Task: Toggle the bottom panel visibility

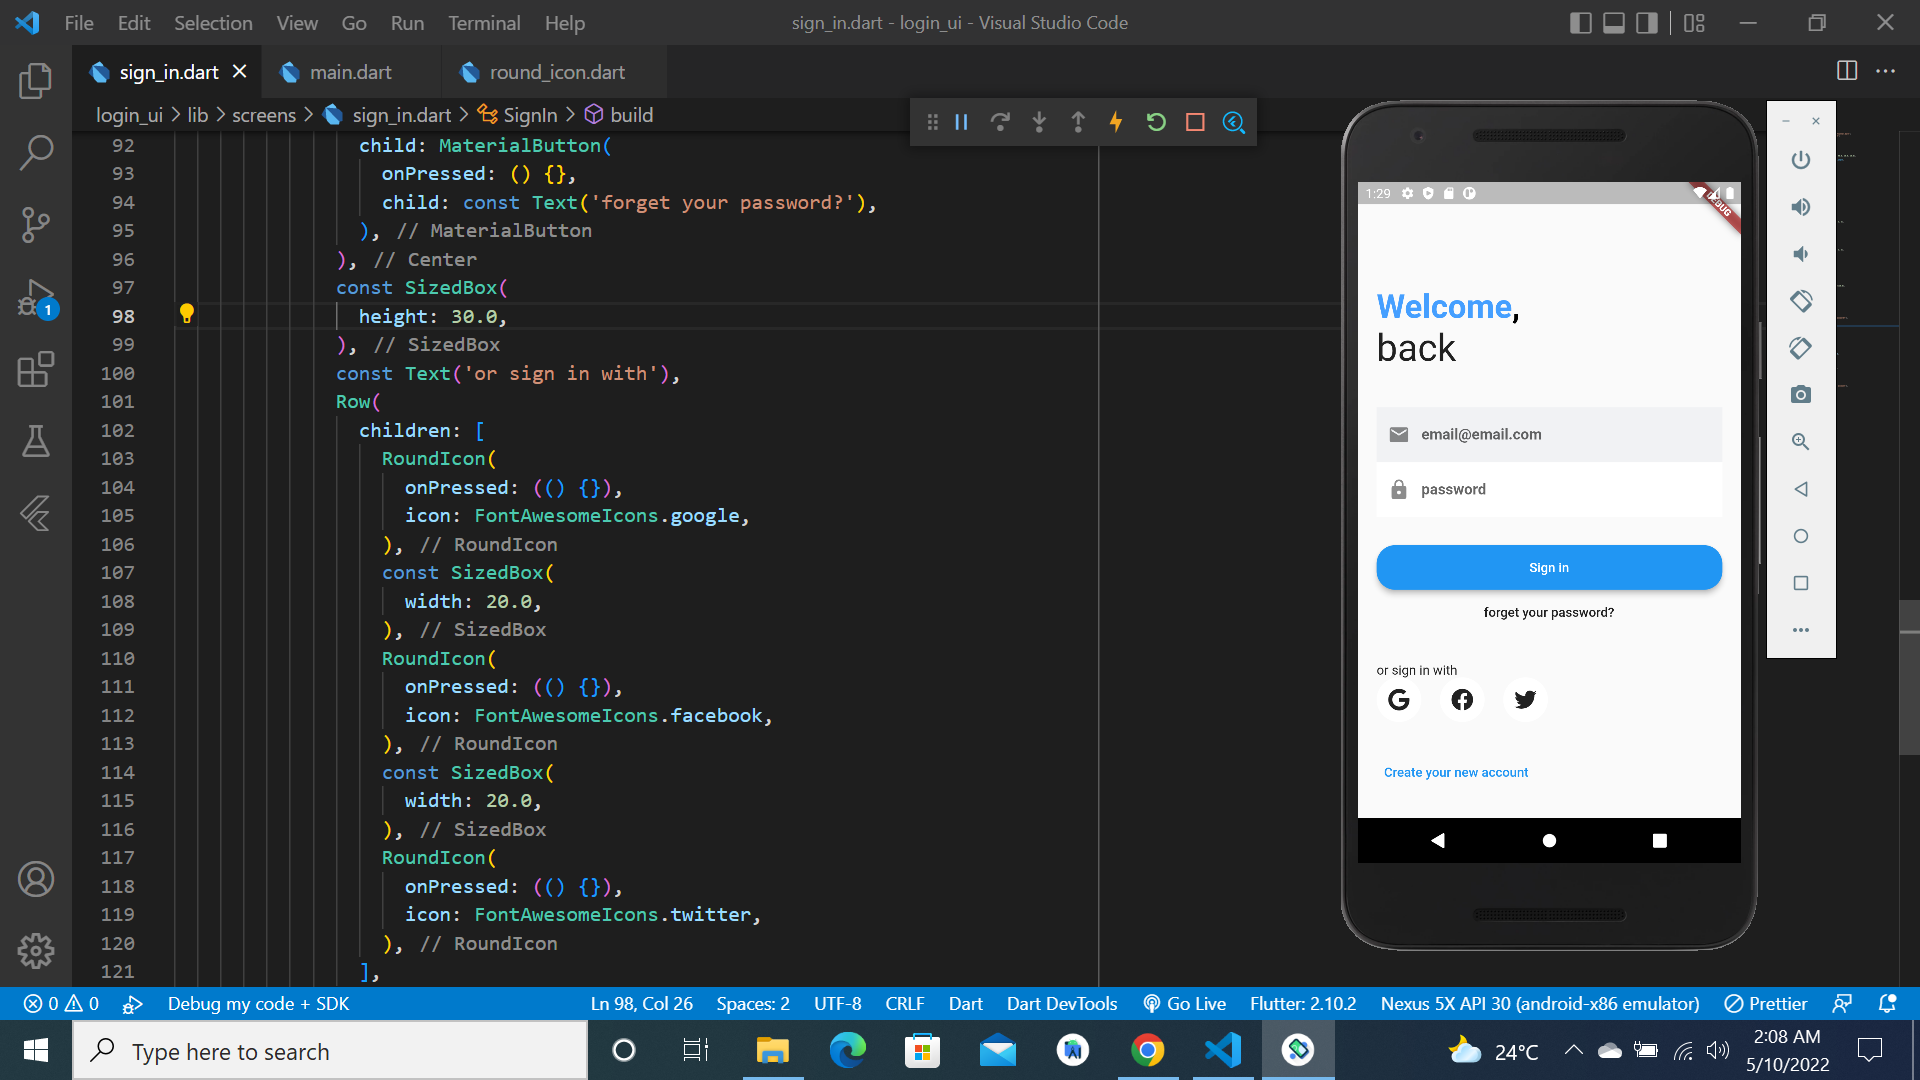Action: (1613, 22)
